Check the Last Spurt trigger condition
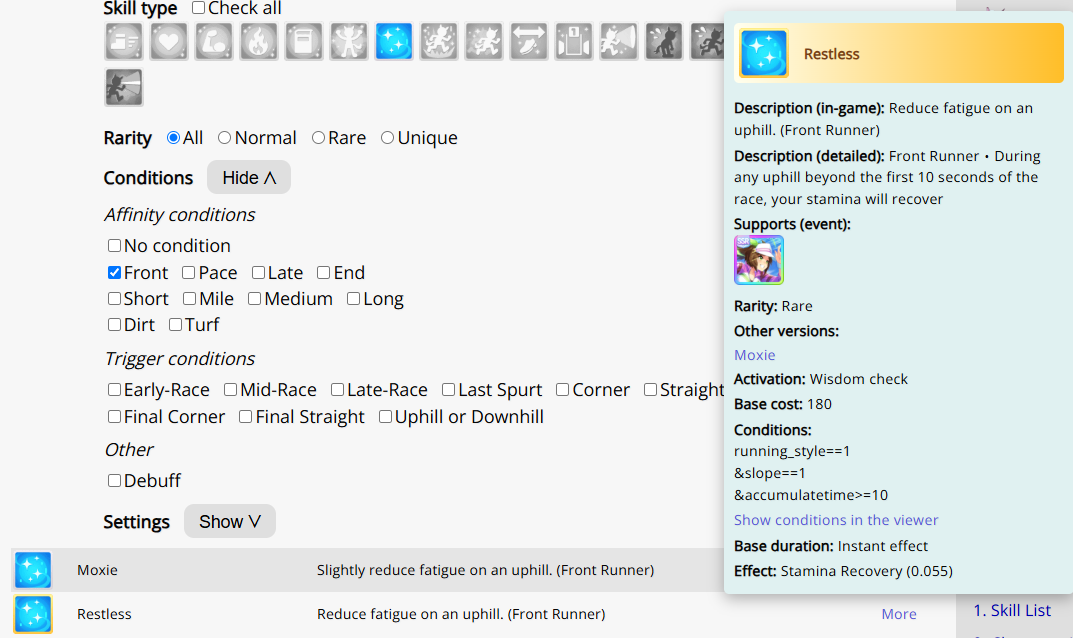Image resolution: width=1073 pixels, height=638 pixels. coord(448,390)
